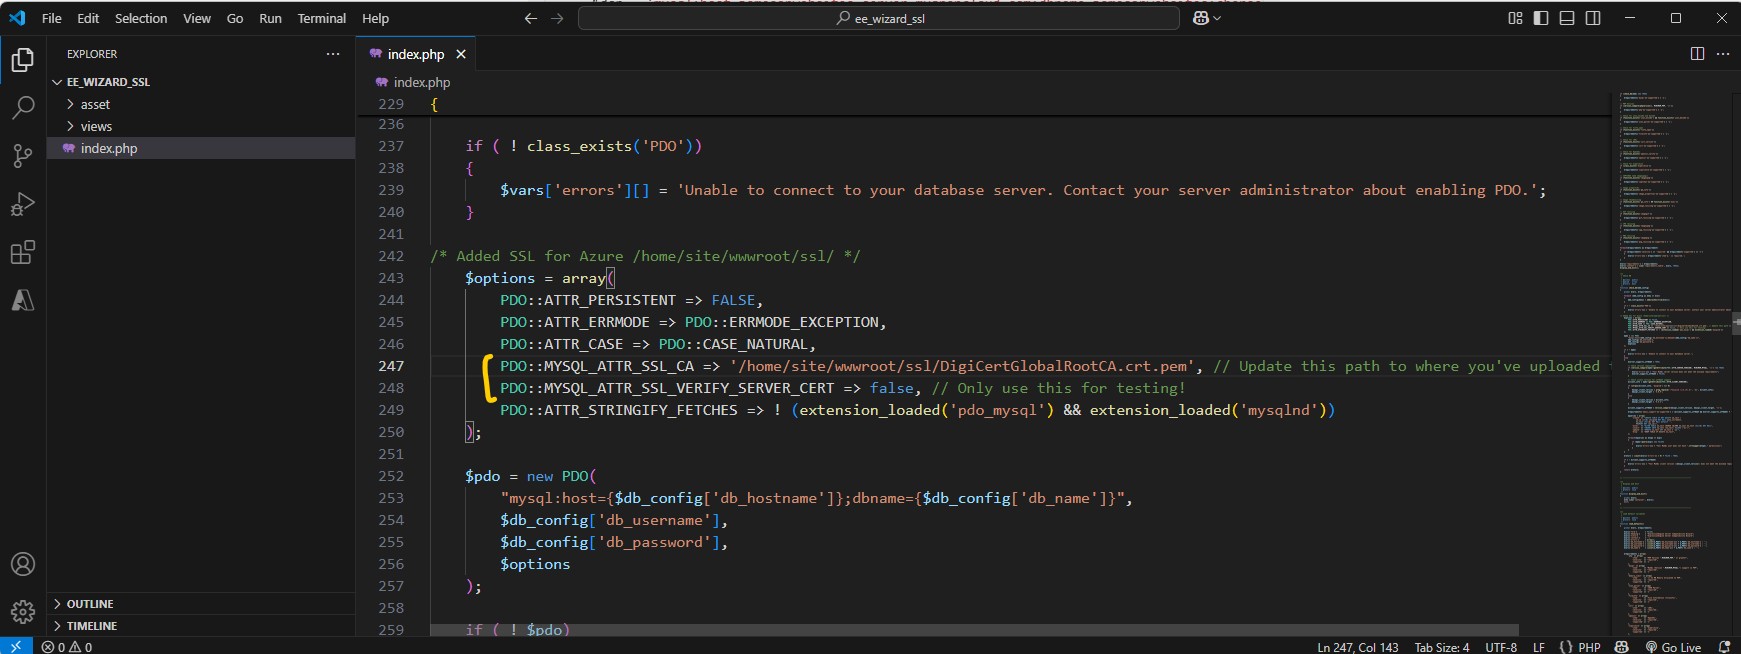The height and width of the screenshot is (654, 1741).
Task: Open the Accounts menu icon
Action: [x=22, y=564]
